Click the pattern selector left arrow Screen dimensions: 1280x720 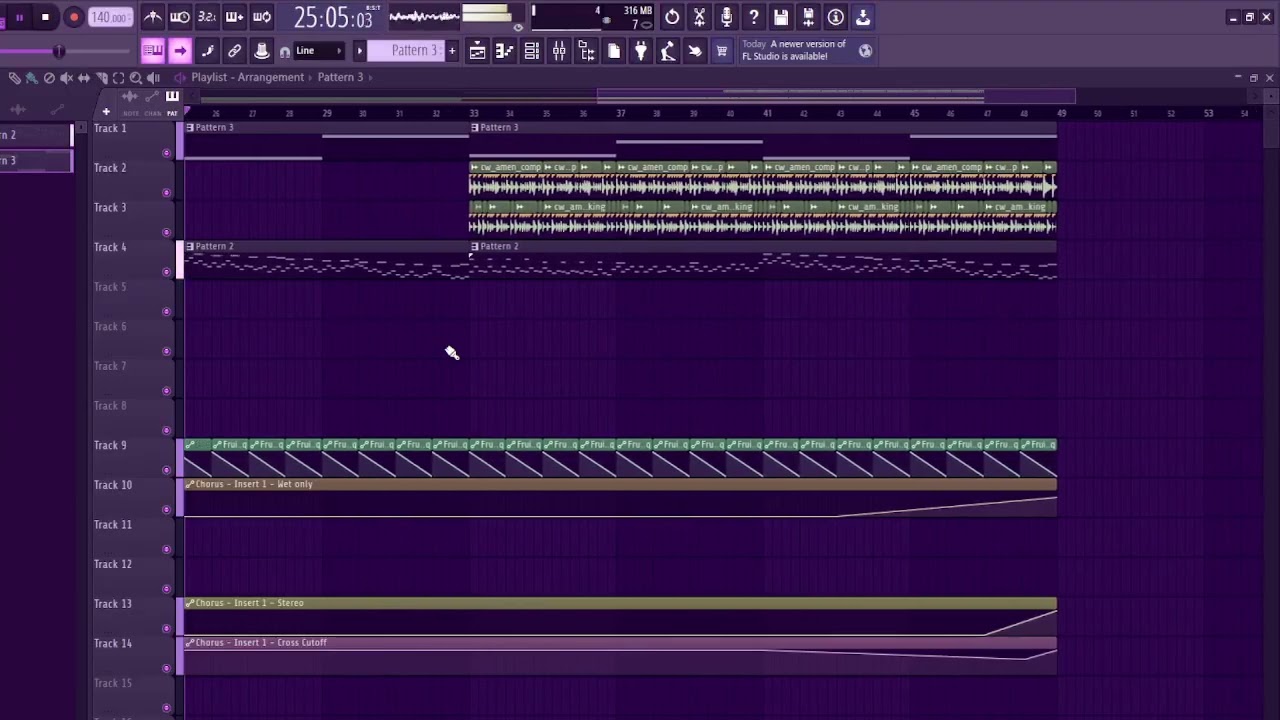[359, 51]
